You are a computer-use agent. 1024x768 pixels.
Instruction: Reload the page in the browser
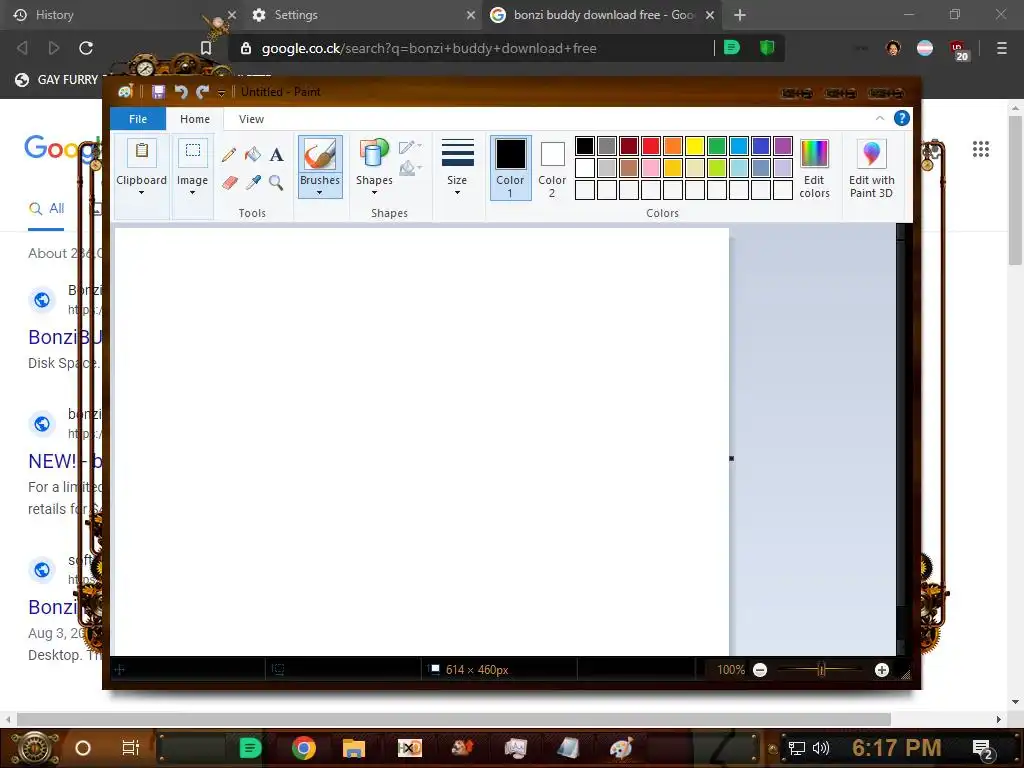(86, 48)
